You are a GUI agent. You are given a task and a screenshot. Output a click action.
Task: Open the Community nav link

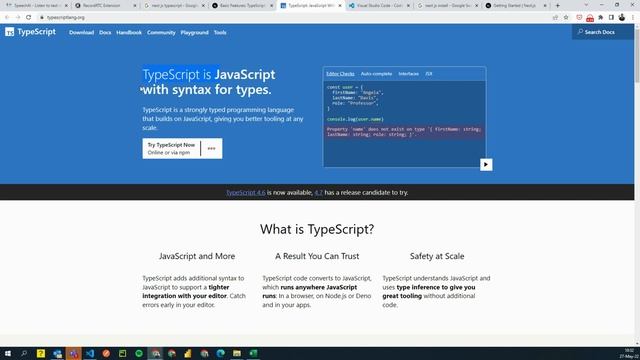point(161,32)
